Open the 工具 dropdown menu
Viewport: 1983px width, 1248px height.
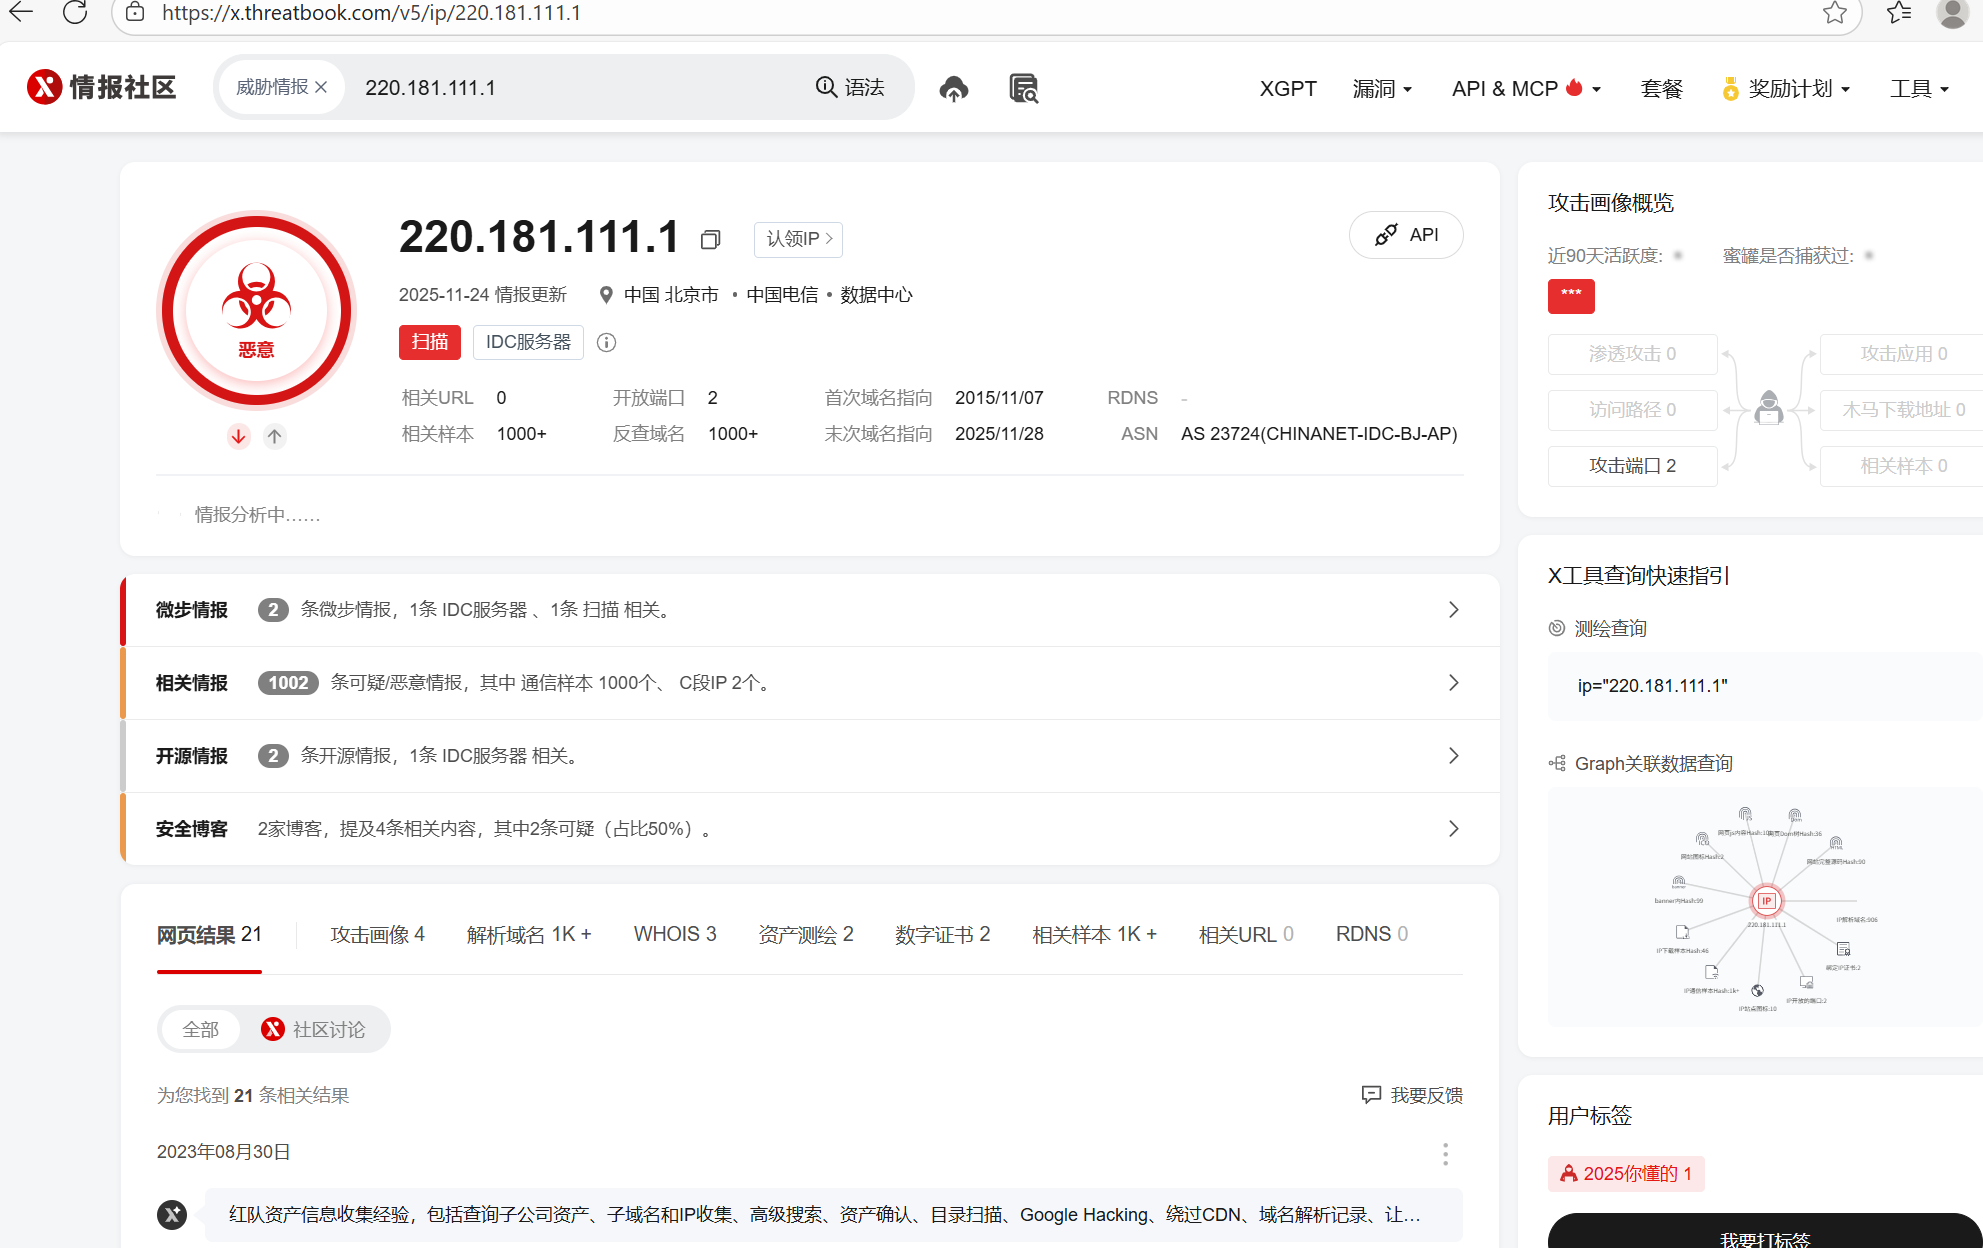1919,89
